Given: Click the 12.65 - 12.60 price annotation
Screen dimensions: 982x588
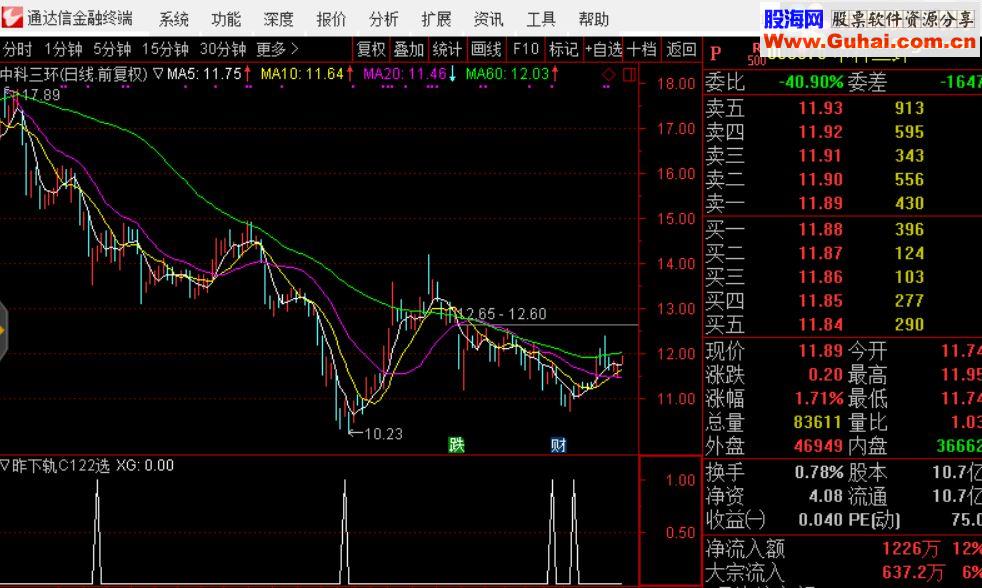Looking at the screenshot, I should click(502, 314).
